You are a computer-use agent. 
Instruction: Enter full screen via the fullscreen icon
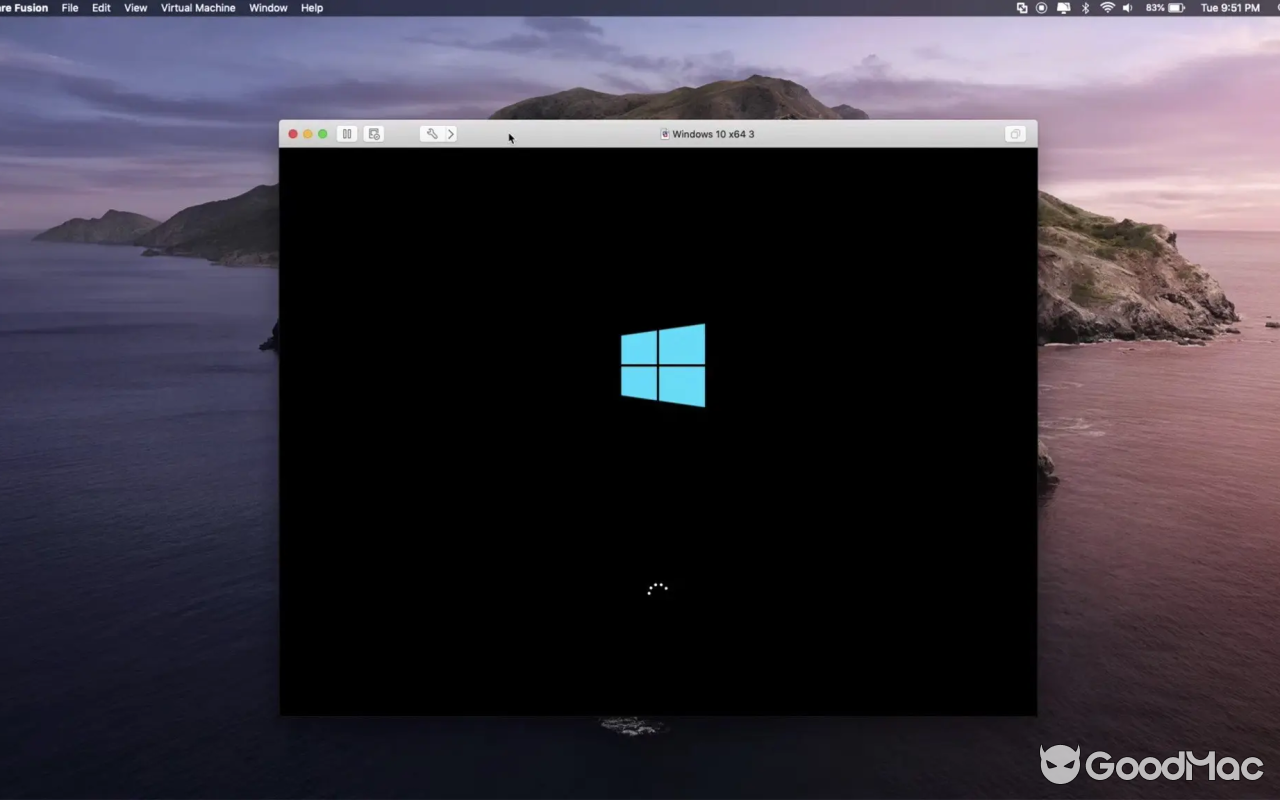click(1015, 133)
